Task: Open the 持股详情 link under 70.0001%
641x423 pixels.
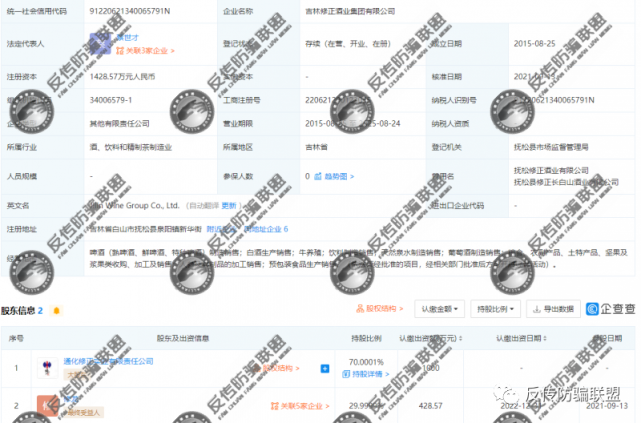Action: (366, 374)
